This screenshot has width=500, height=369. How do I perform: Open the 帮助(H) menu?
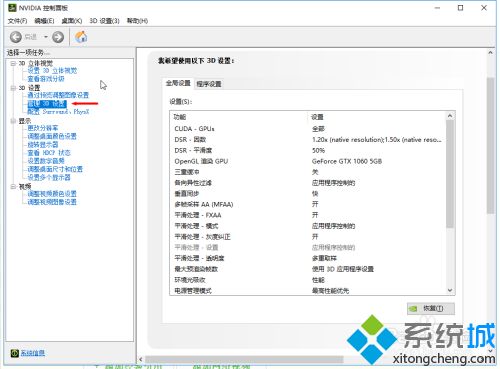137,21
